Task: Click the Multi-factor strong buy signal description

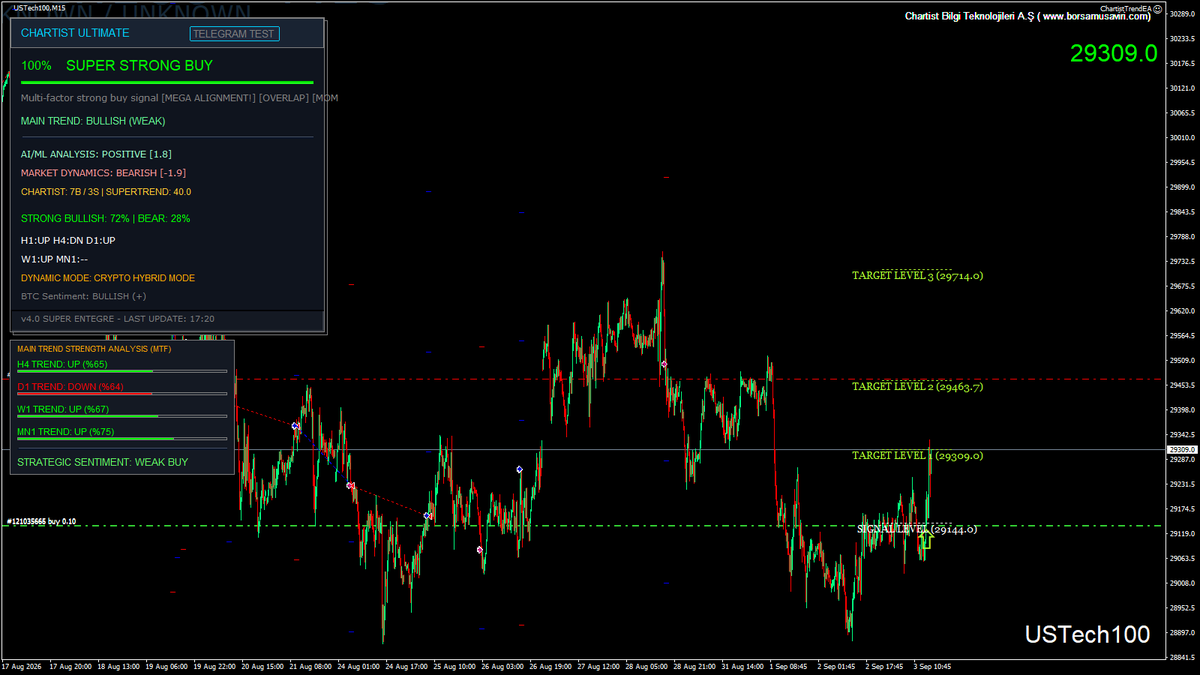Action: pos(179,98)
